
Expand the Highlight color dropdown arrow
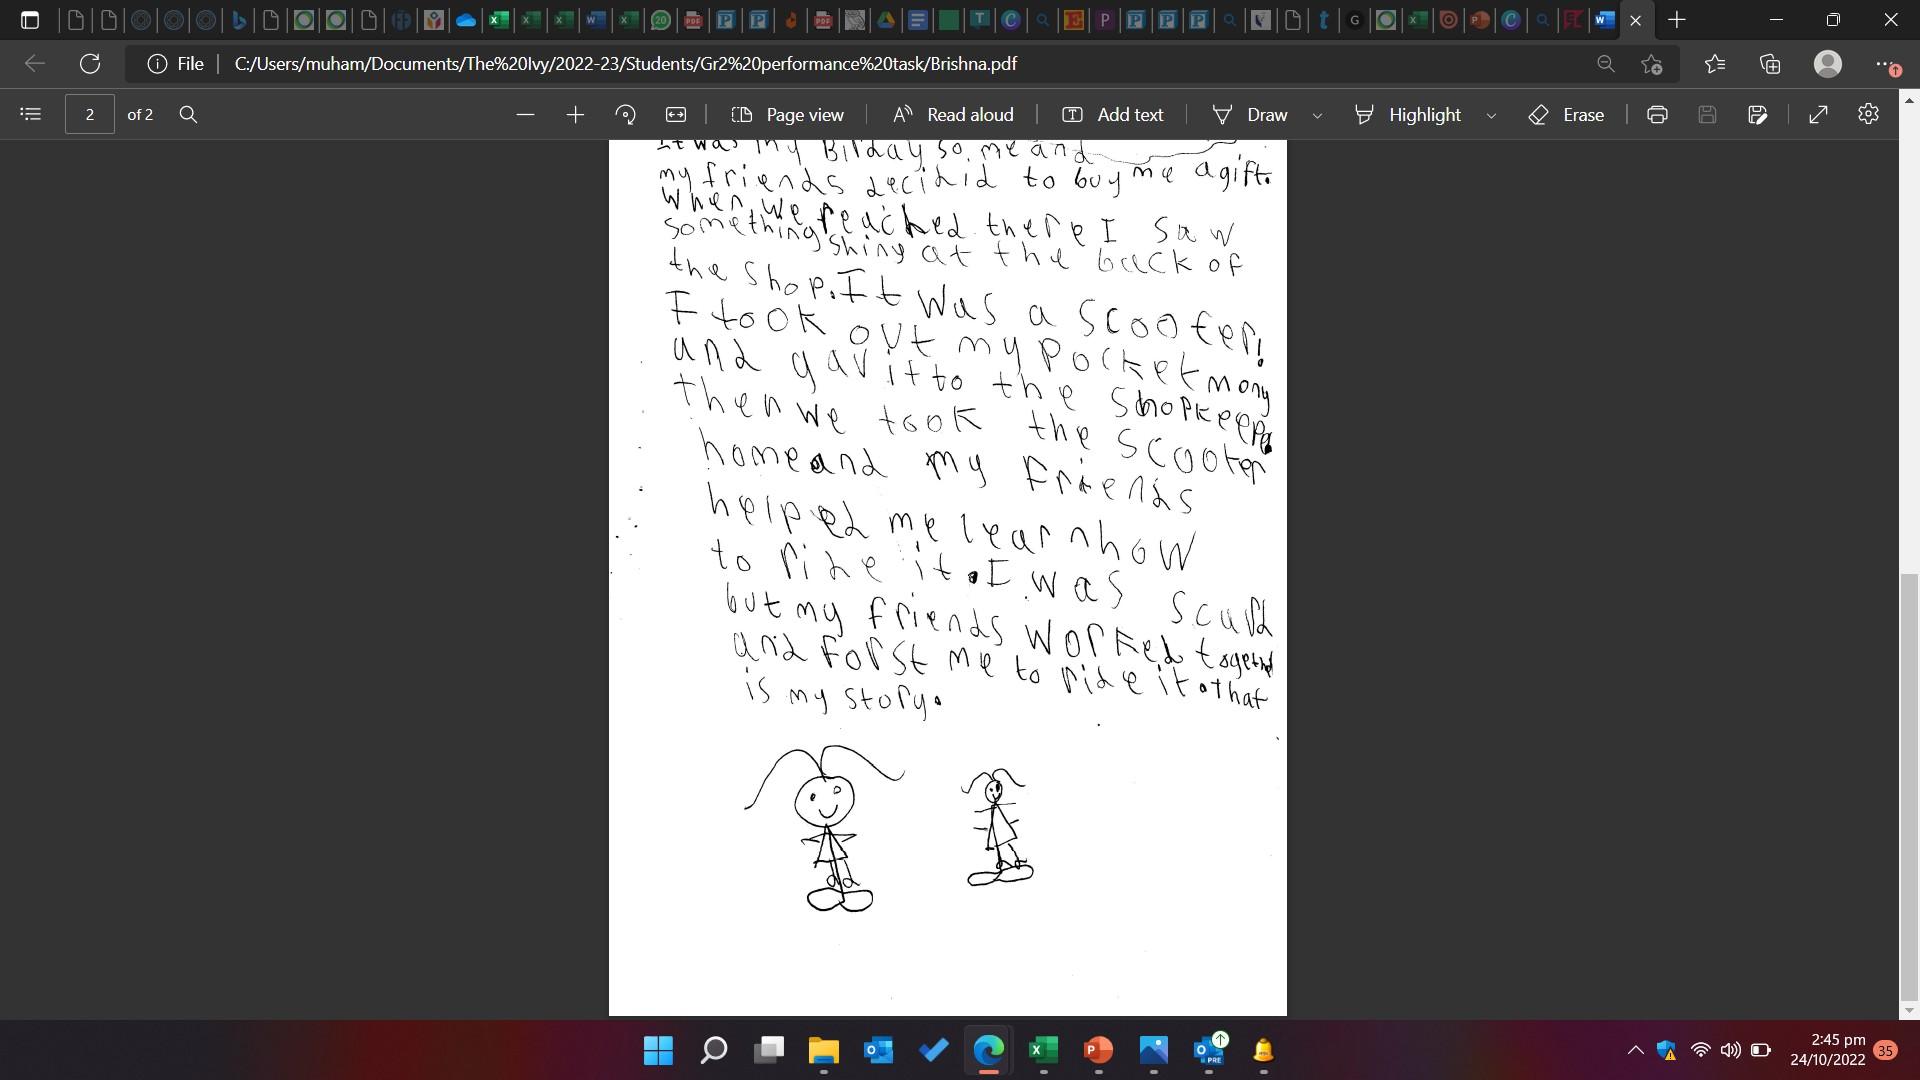1491,115
